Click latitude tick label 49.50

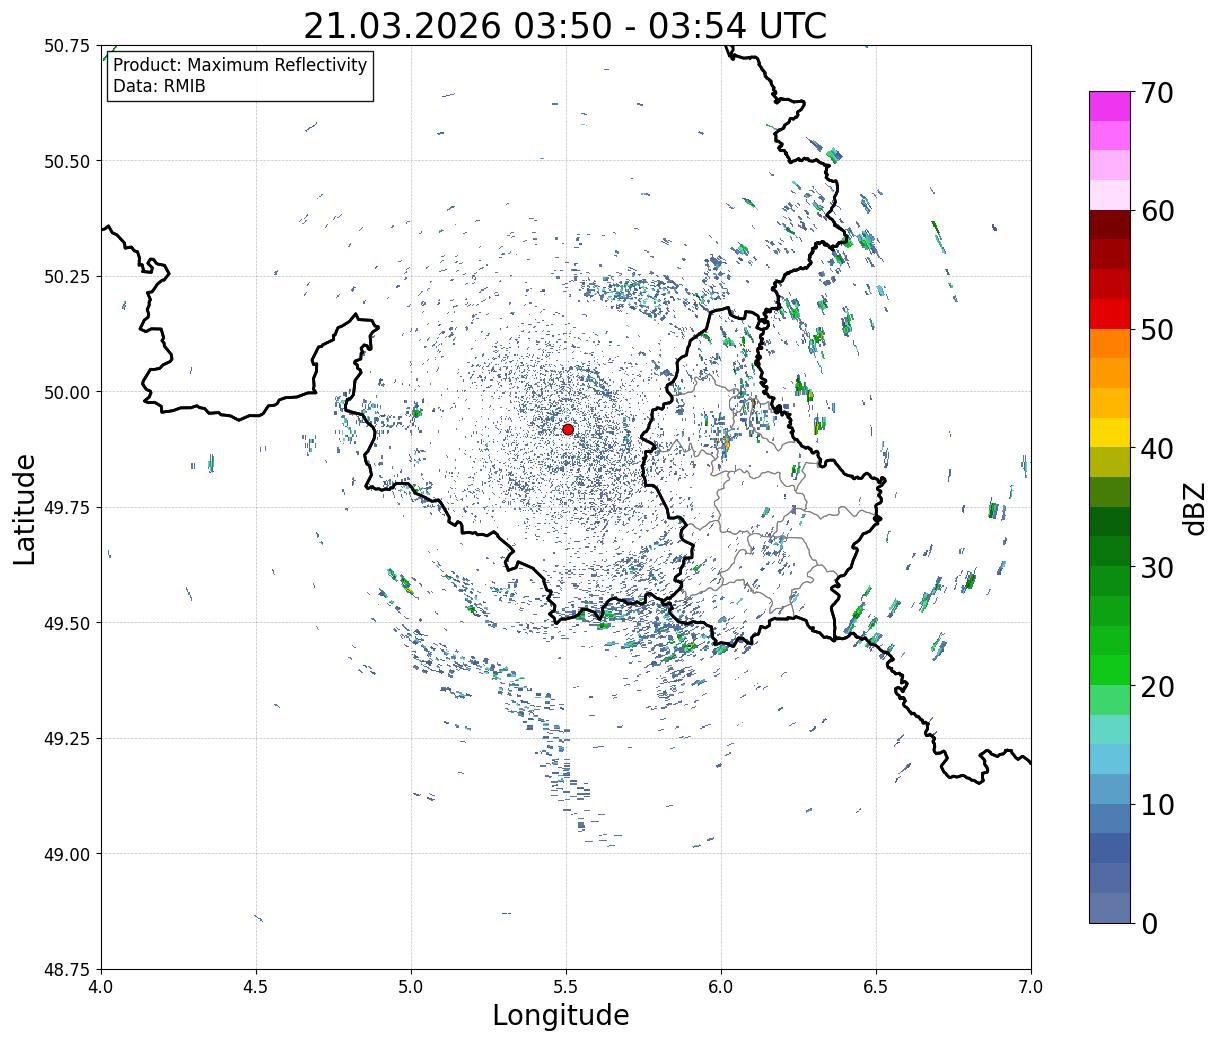(x=67, y=623)
